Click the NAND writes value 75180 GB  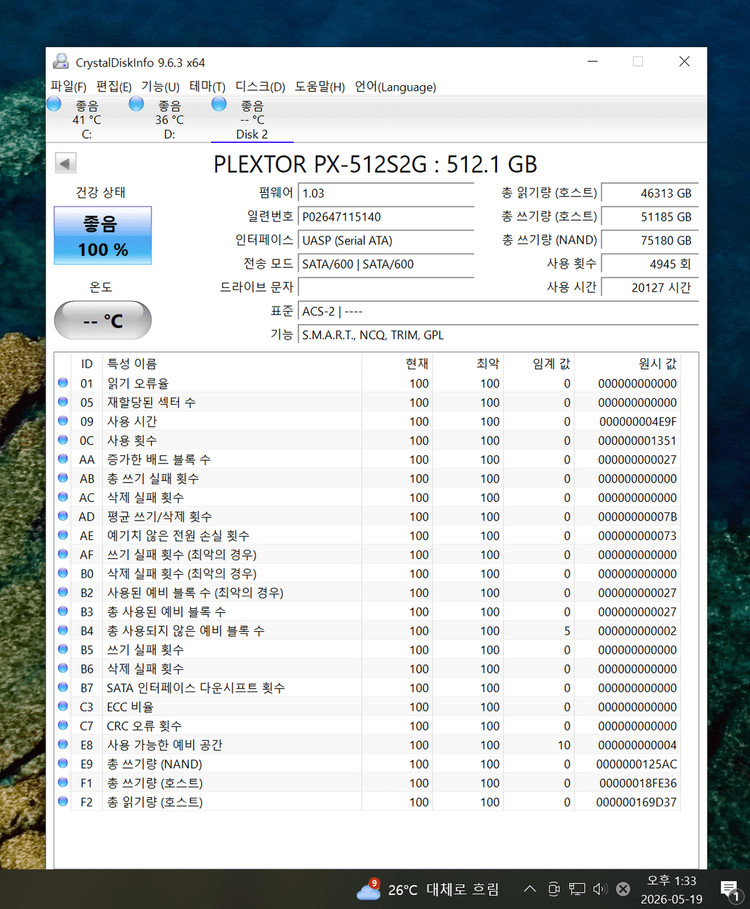[x=650, y=240]
